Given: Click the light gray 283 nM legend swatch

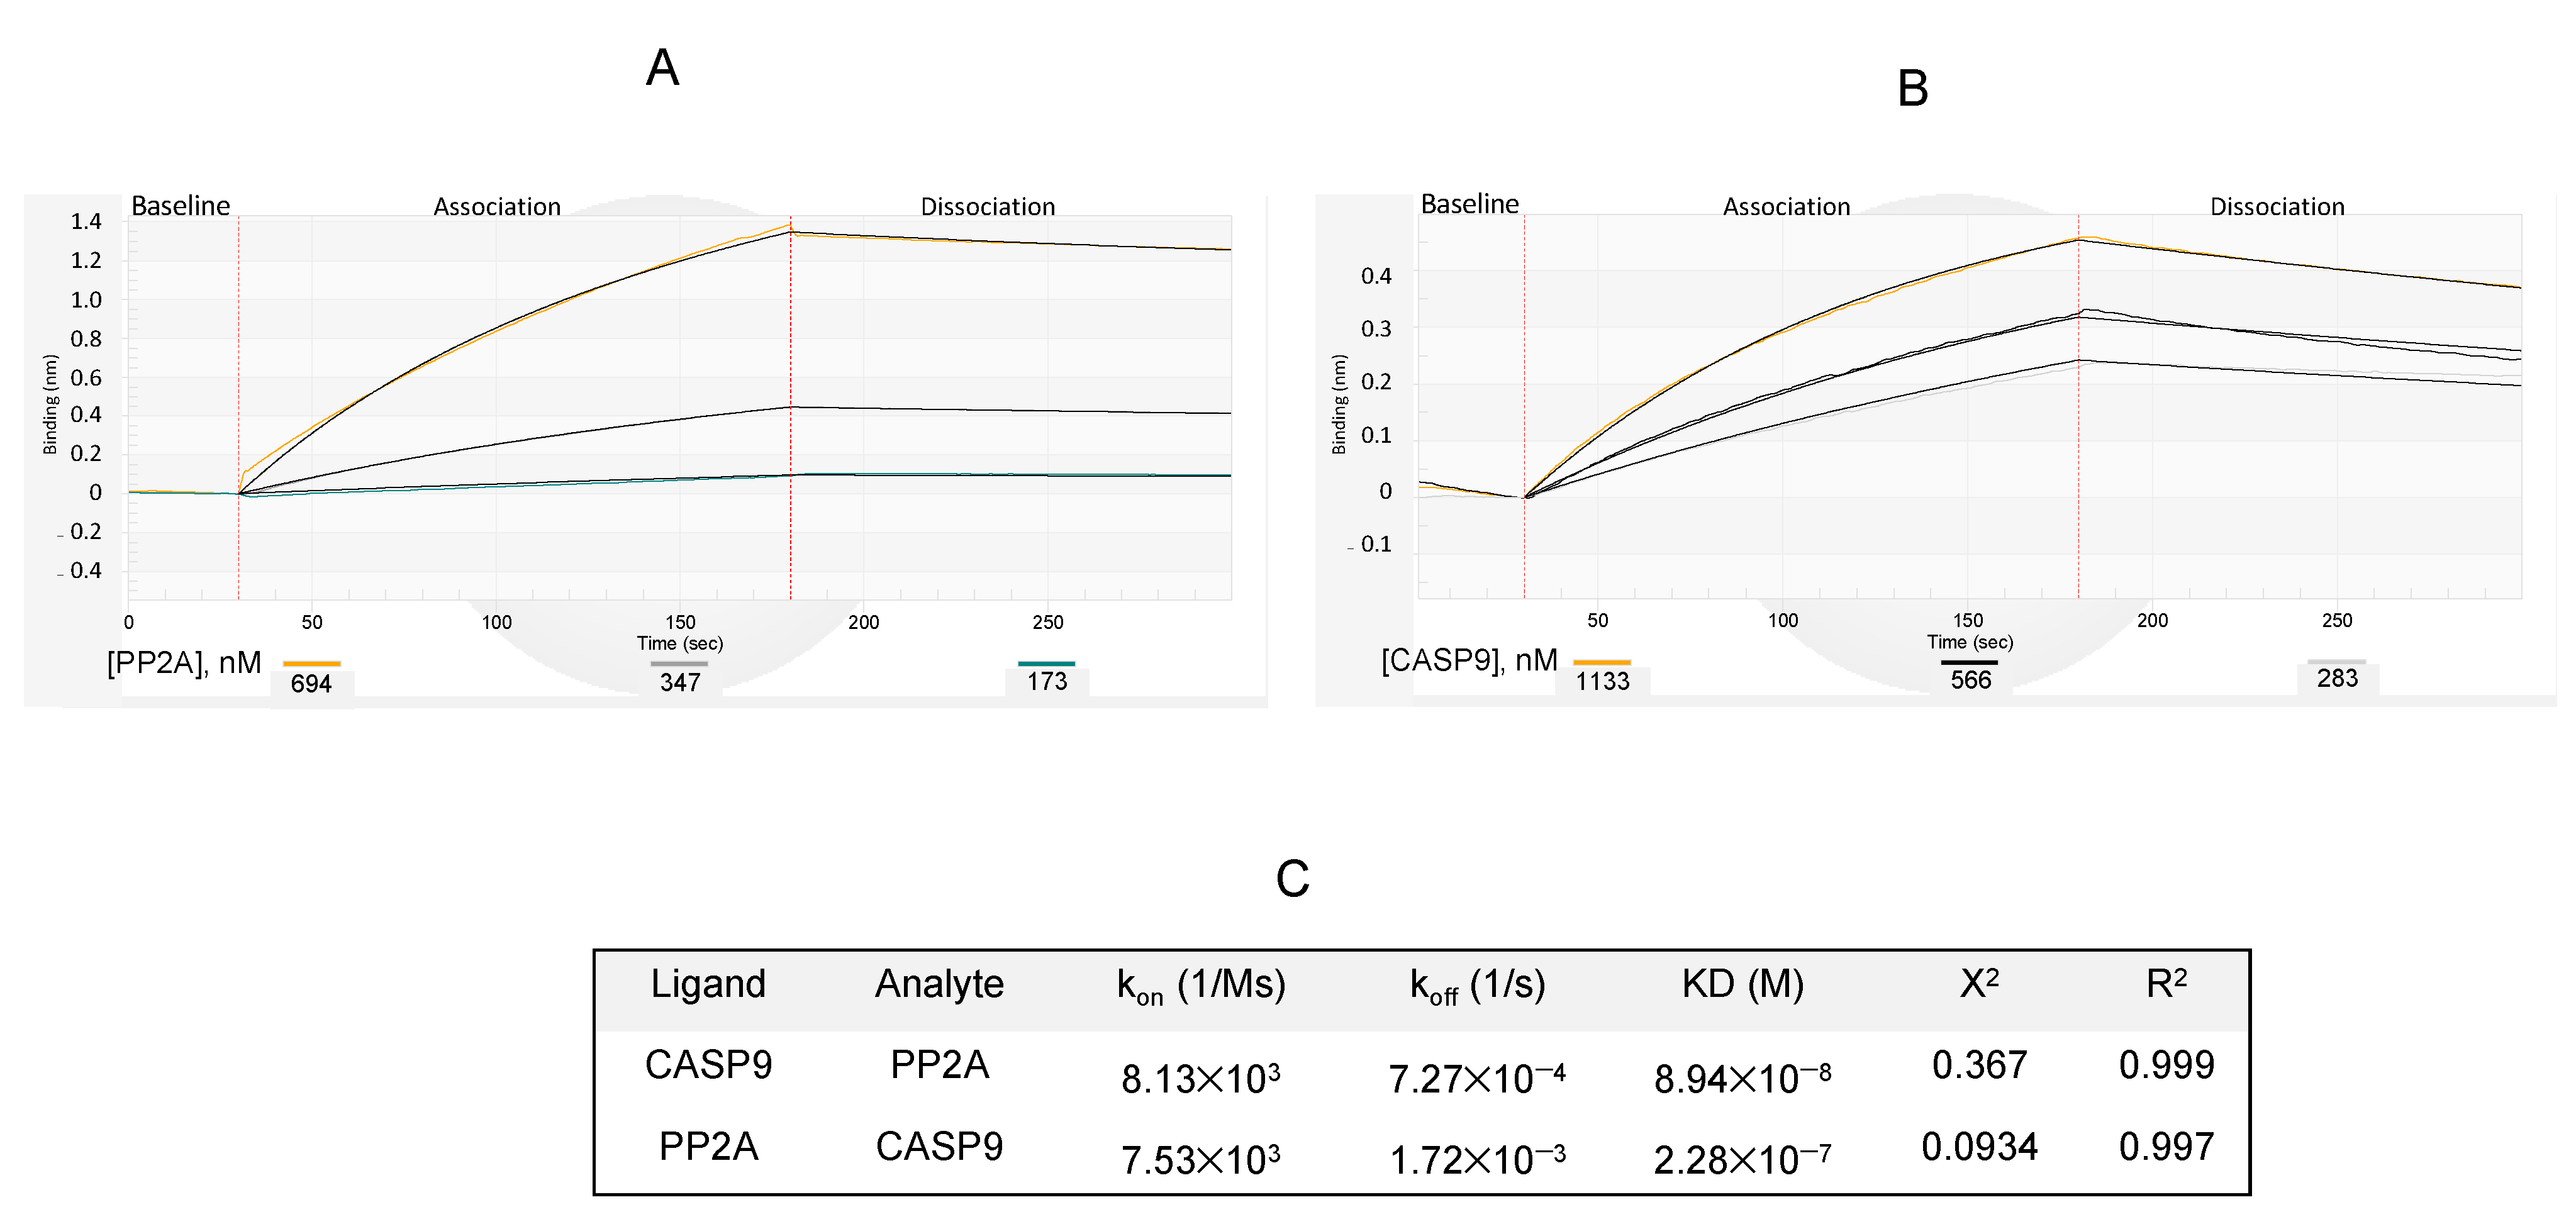Looking at the screenshot, I should coord(2336,661).
